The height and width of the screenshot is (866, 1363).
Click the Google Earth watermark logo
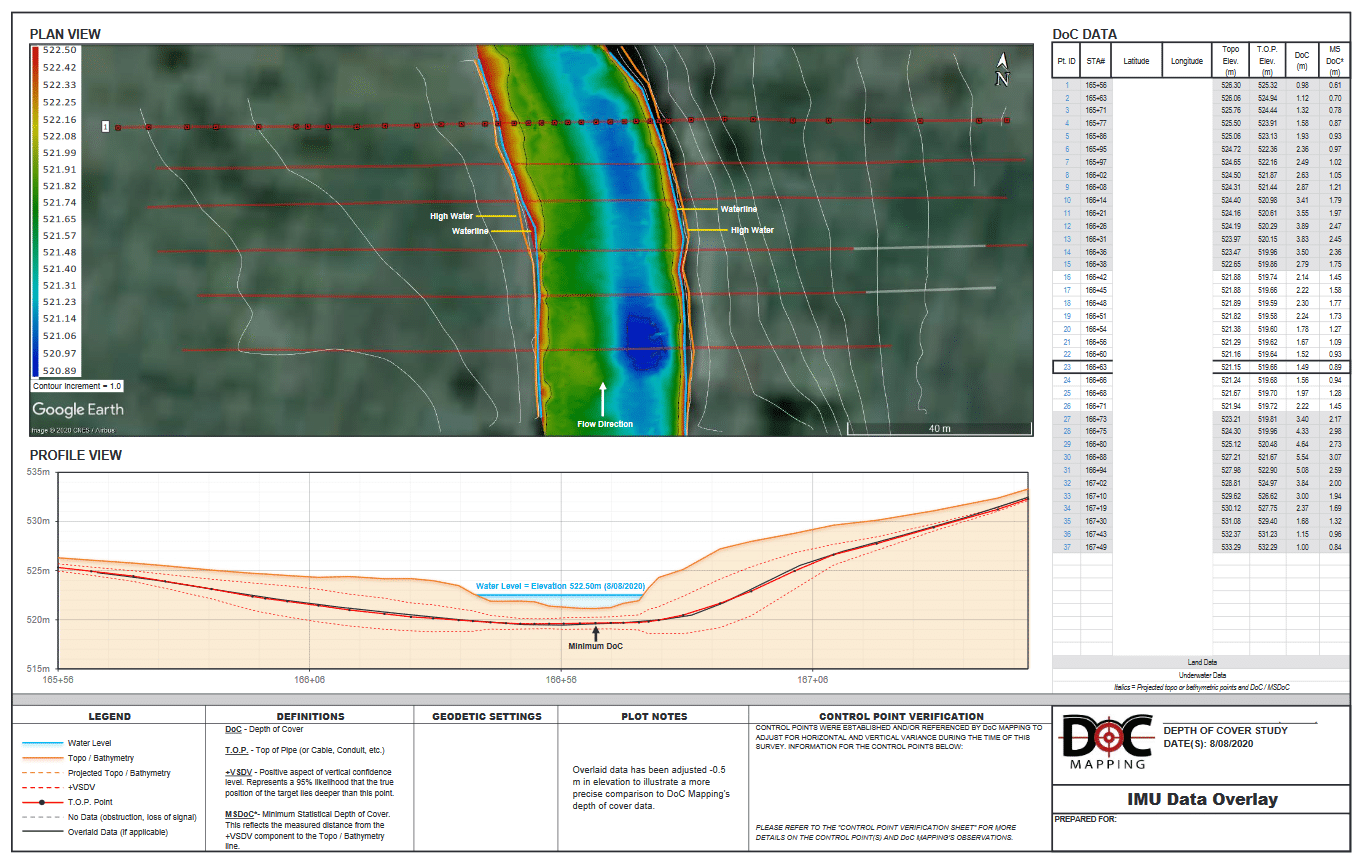(78, 409)
